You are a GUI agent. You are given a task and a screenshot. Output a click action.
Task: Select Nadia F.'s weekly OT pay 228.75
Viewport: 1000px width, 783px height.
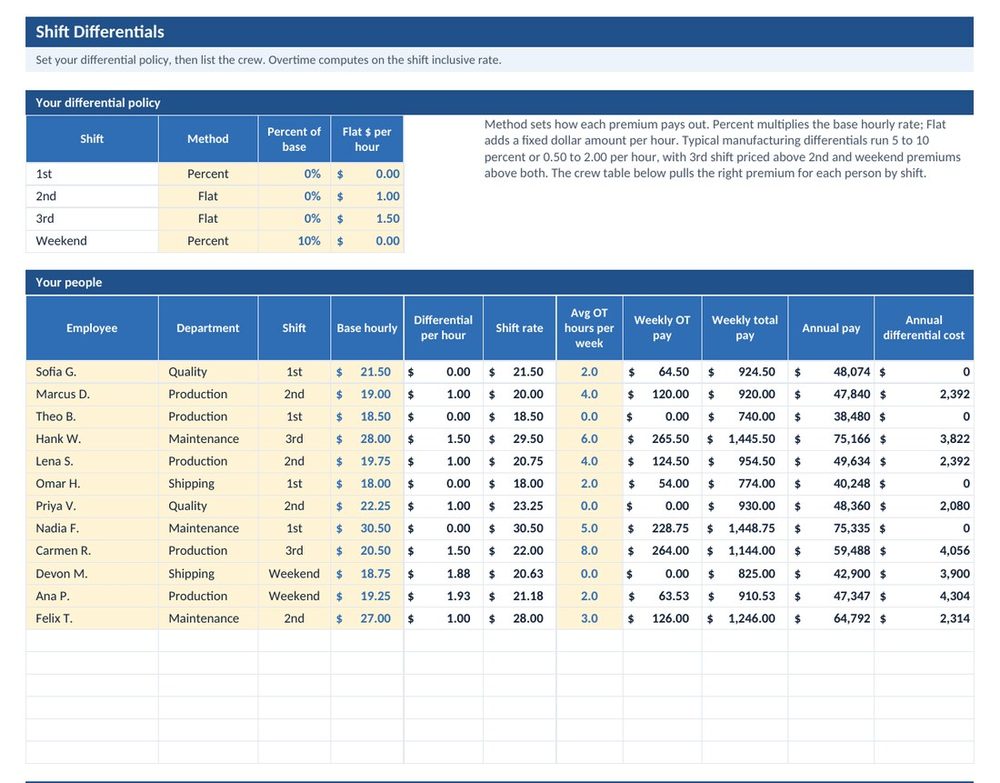coord(662,528)
